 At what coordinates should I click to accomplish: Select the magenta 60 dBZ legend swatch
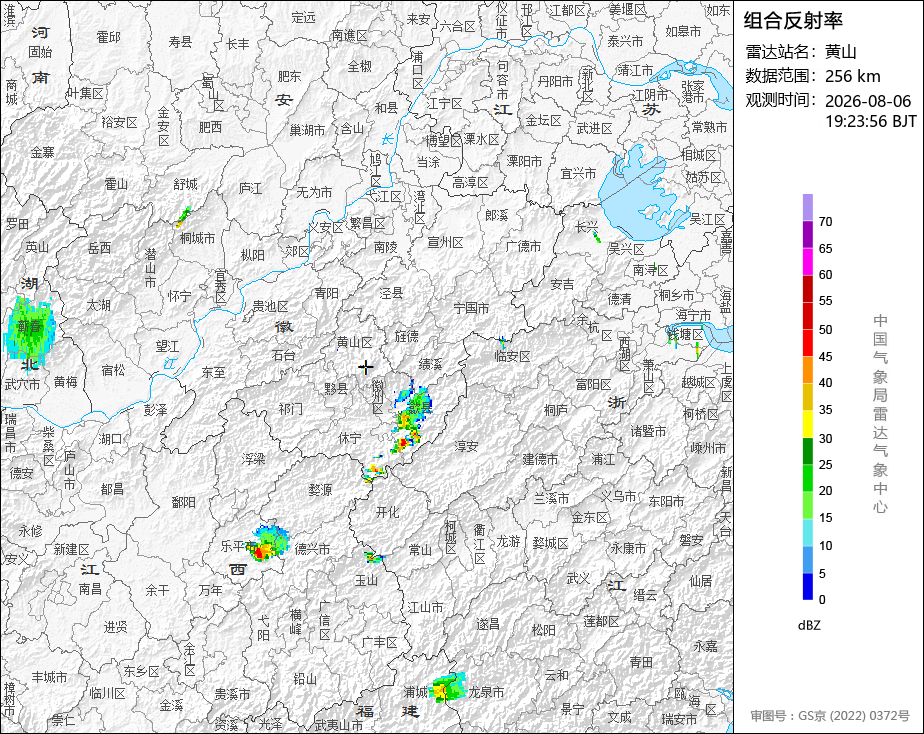[808, 262]
